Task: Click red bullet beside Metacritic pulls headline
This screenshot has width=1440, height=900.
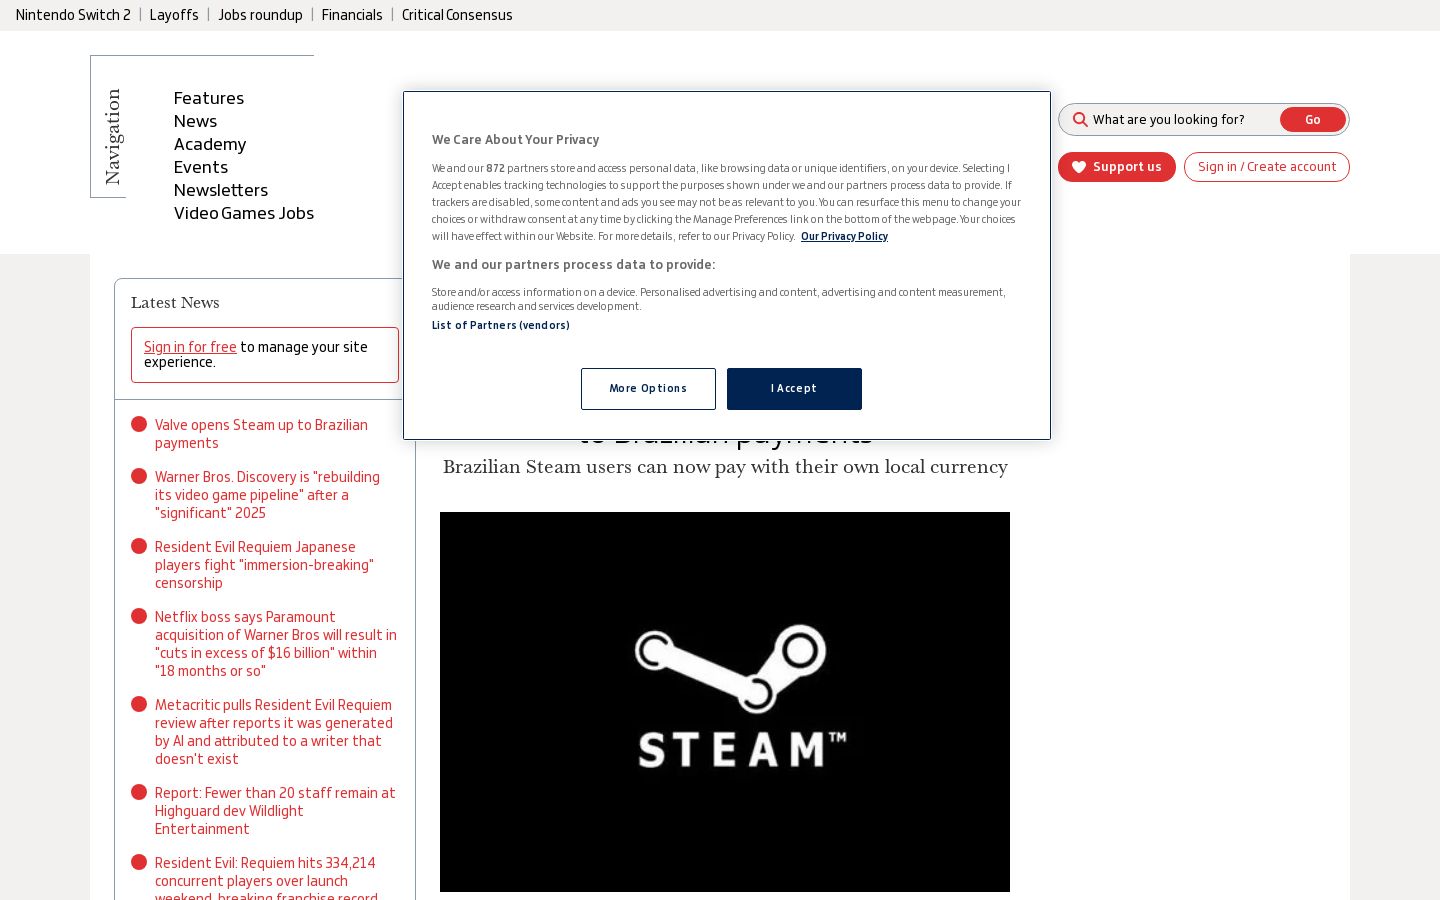Action: pyautogui.click(x=139, y=704)
